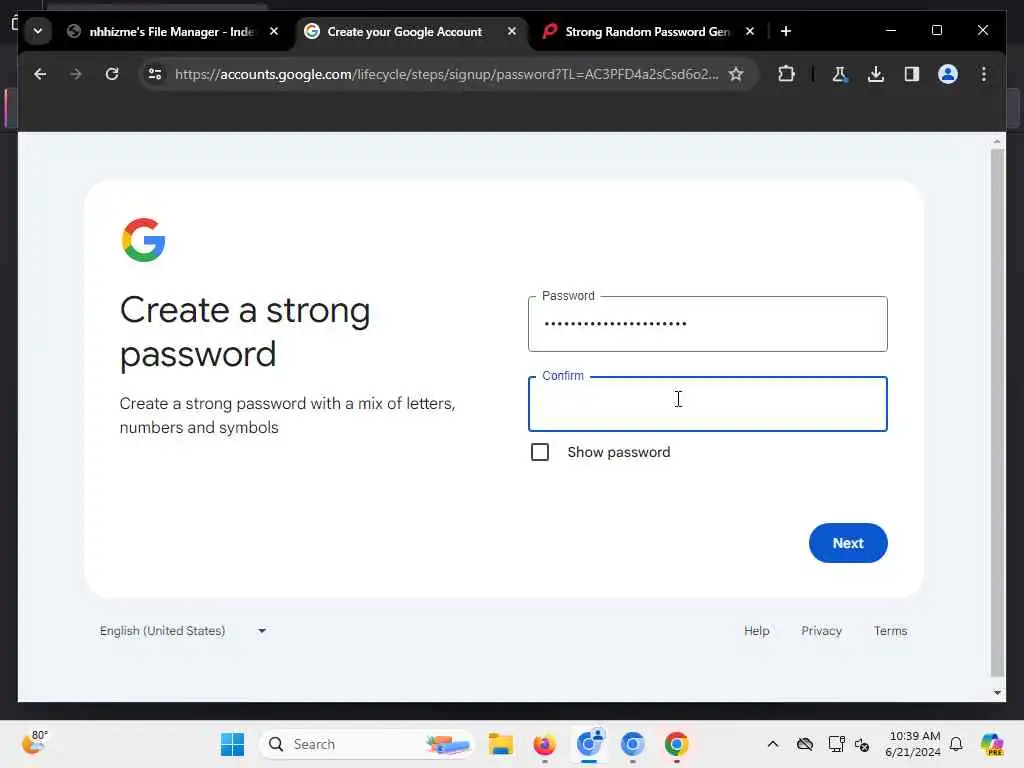Open the Terms link
1024x768 pixels.
tap(890, 631)
